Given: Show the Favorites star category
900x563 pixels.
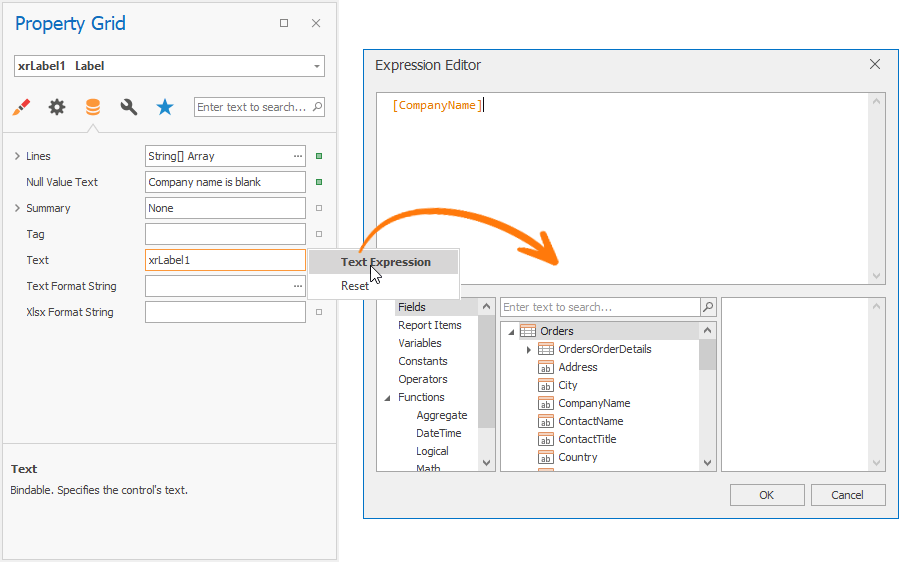Looking at the screenshot, I should click(x=165, y=107).
